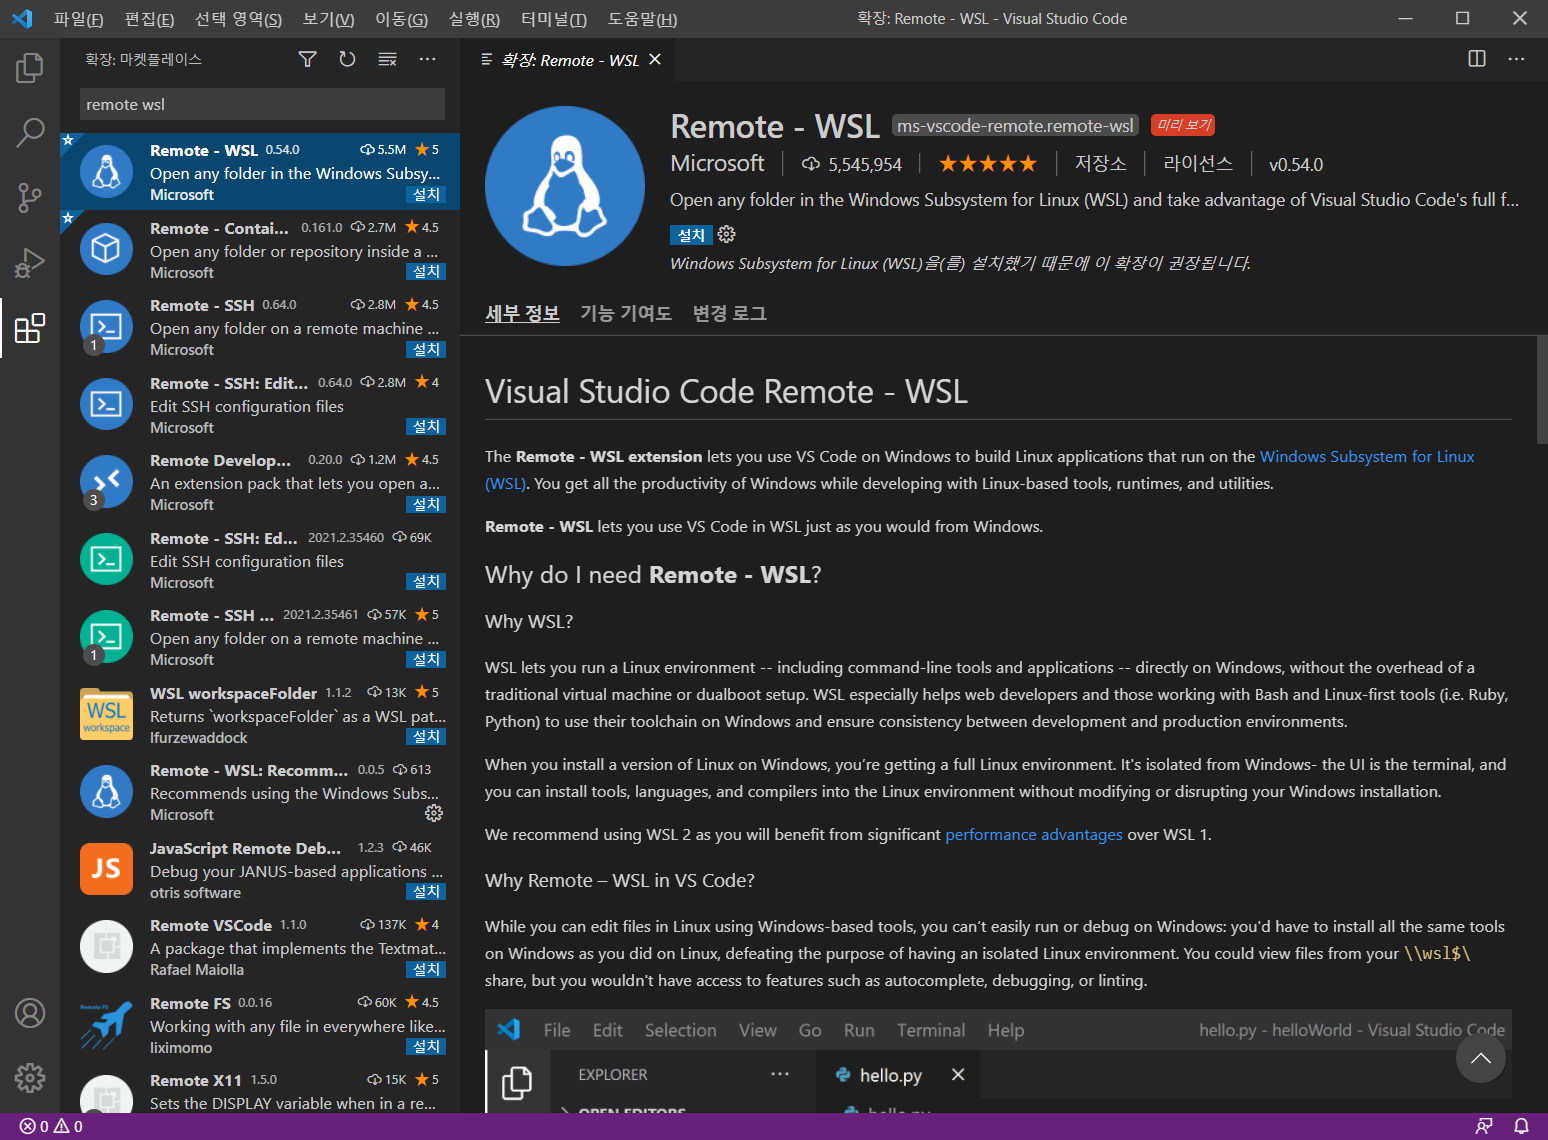The height and width of the screenshot is (1140, 1548).
Task: Open manage gear for Remote - WSL: Recommender
Action: pos(433,813)
